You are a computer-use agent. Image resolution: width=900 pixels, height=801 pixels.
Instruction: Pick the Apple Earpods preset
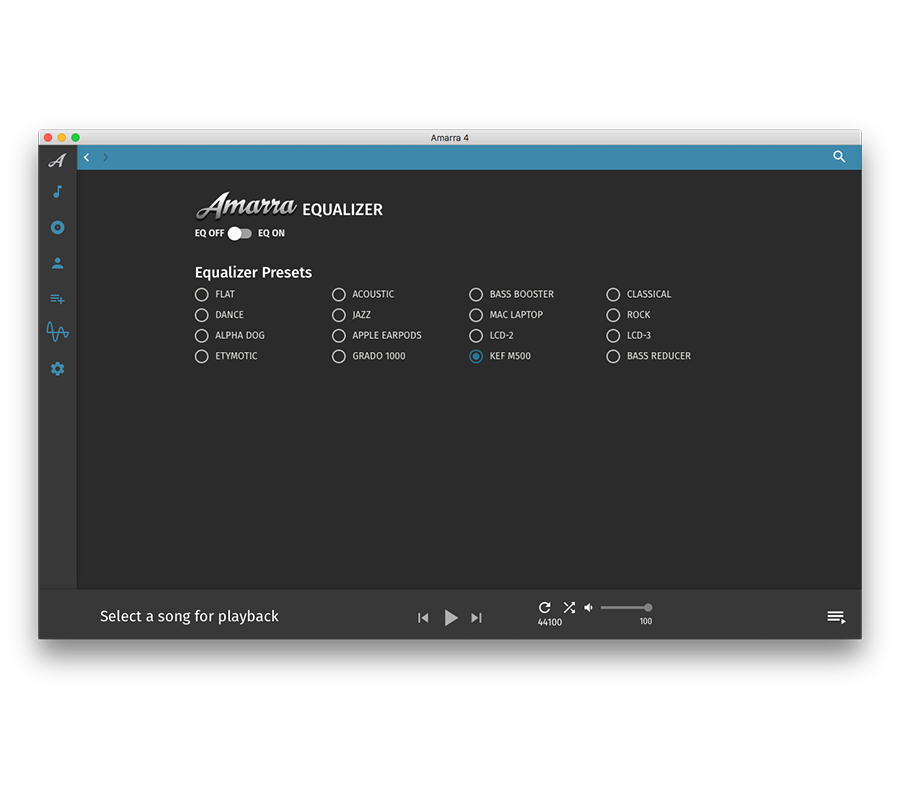click(339, 336)
